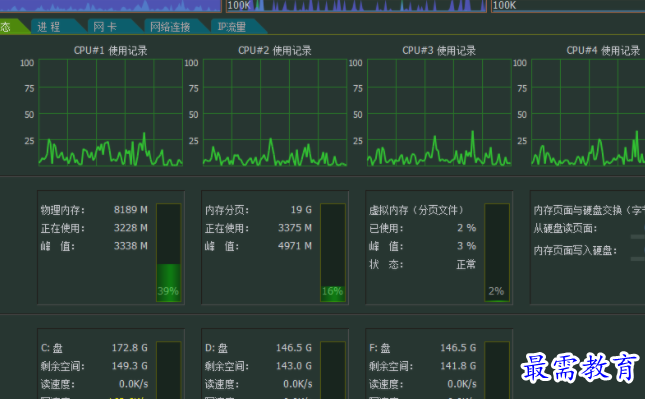Image resolution: width=645 pixels, height=399 pixels.
Task: Click the 物理内存 value 8189 M
Action: point(131,210)
